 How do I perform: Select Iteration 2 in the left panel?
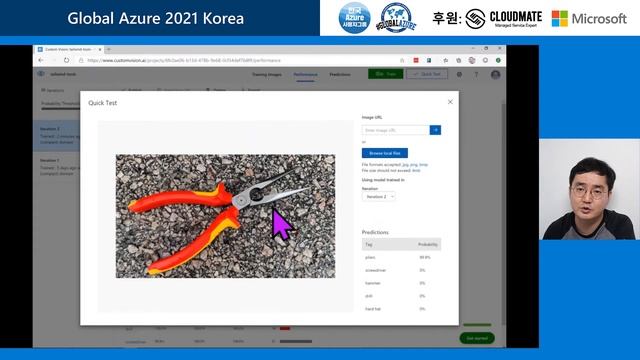[x=57, y=136]
